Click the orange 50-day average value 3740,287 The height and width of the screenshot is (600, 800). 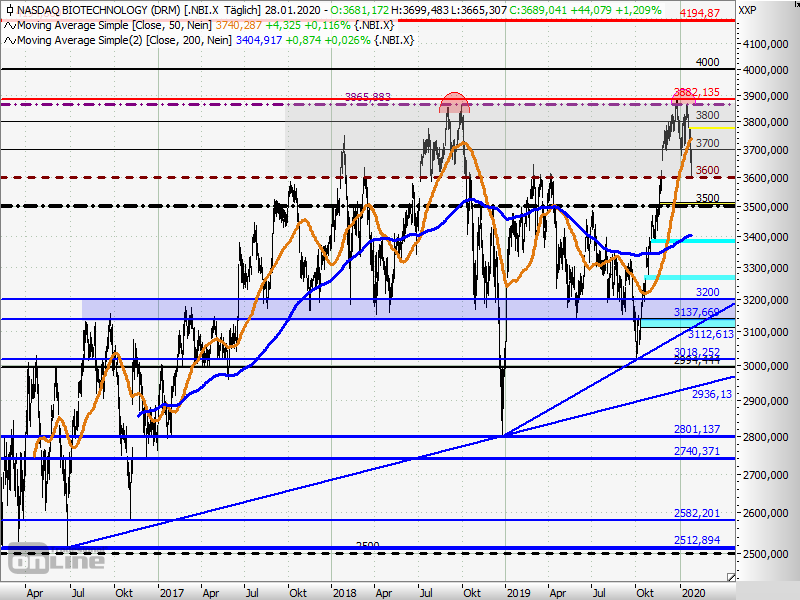point(239,26)
